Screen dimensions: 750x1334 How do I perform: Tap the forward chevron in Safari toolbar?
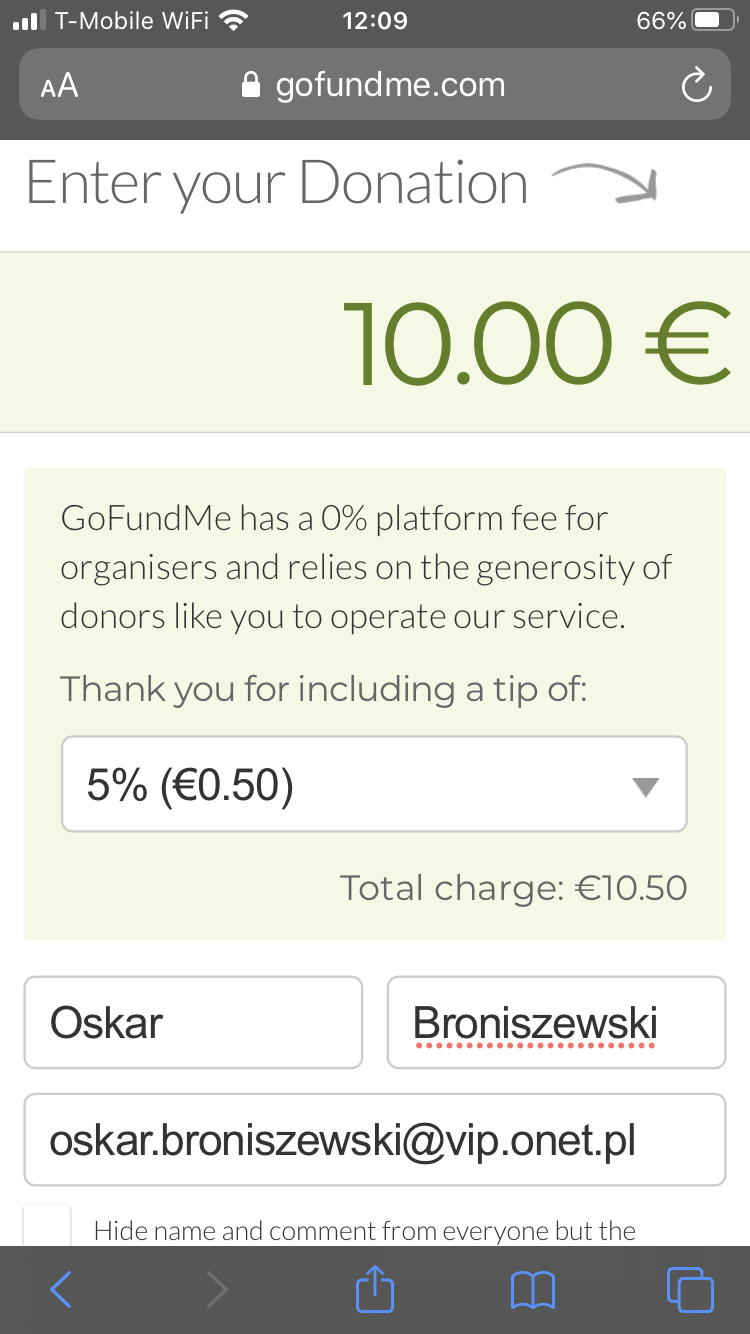pos(216,1290)
